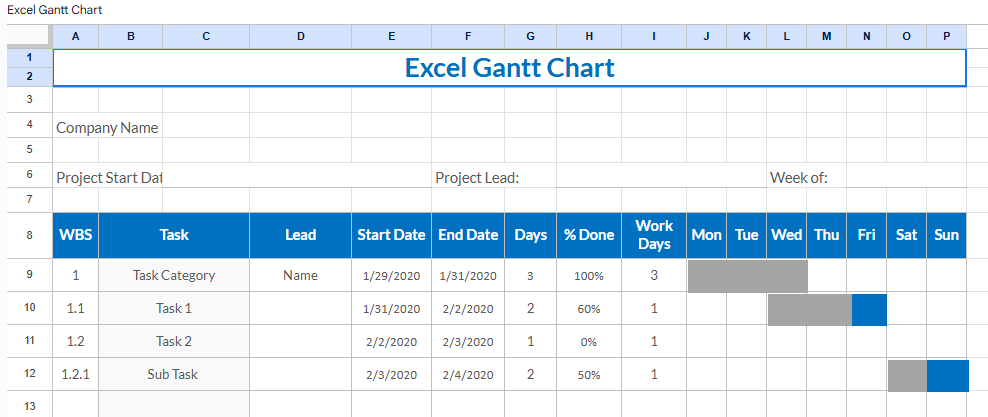Screen dimensions: 988x417
Task: Select the column D header
Action: click(x=300, y=37)
